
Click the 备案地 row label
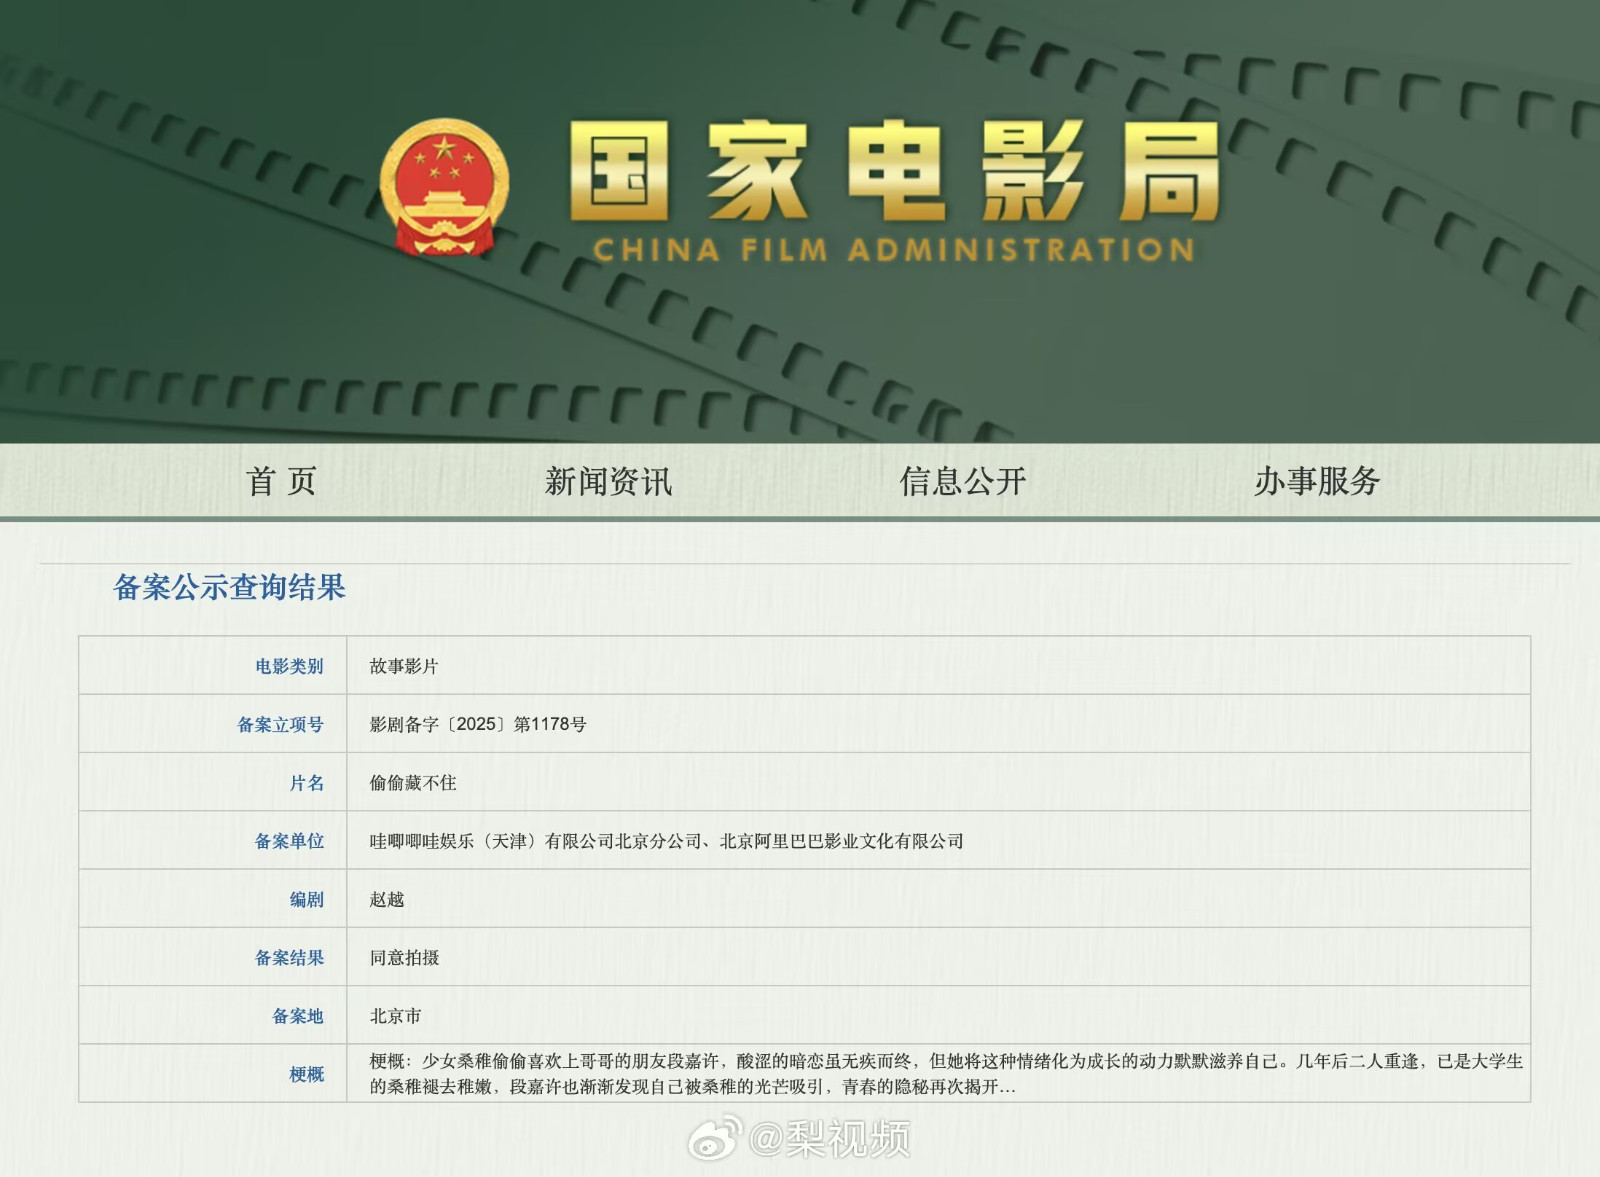tap(298, 1016)
